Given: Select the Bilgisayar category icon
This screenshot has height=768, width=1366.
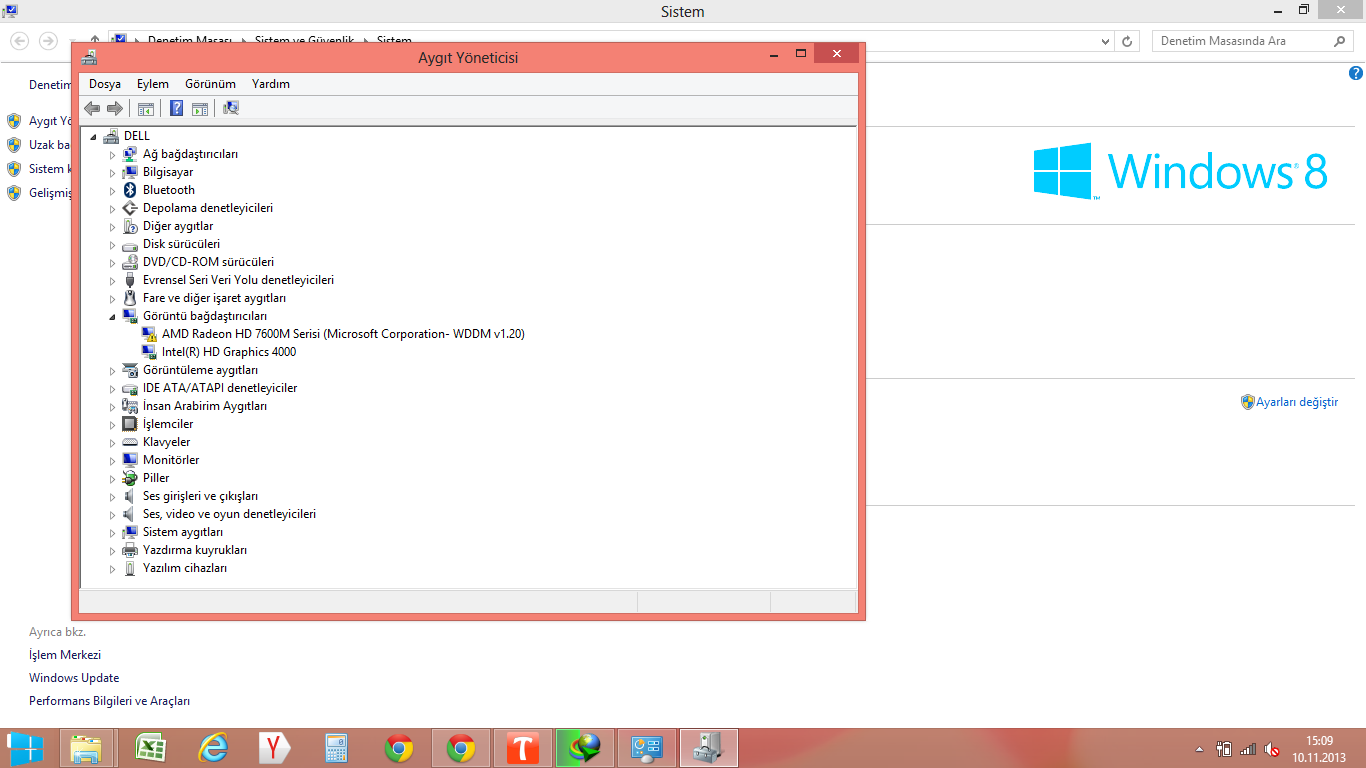Looking at the screenshot, I should coord(129,172).
